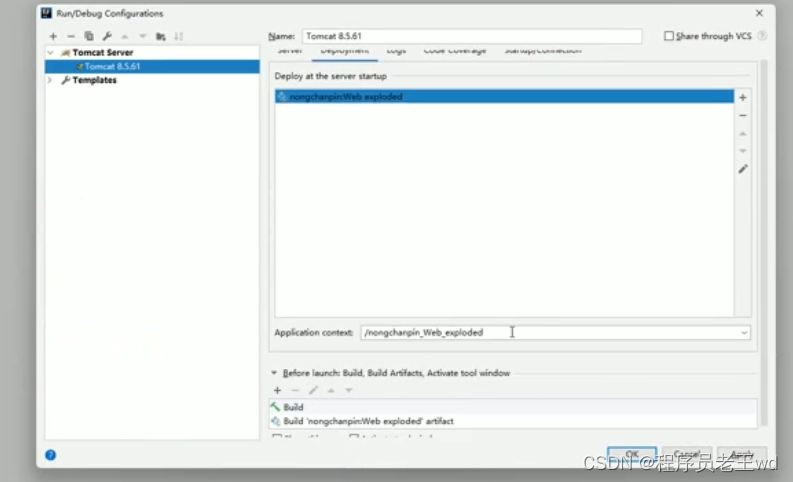The height and width of the screenshot is (482, 793).
Task: Select Tomcat Server group label
Action: click(x=103, y=52)
